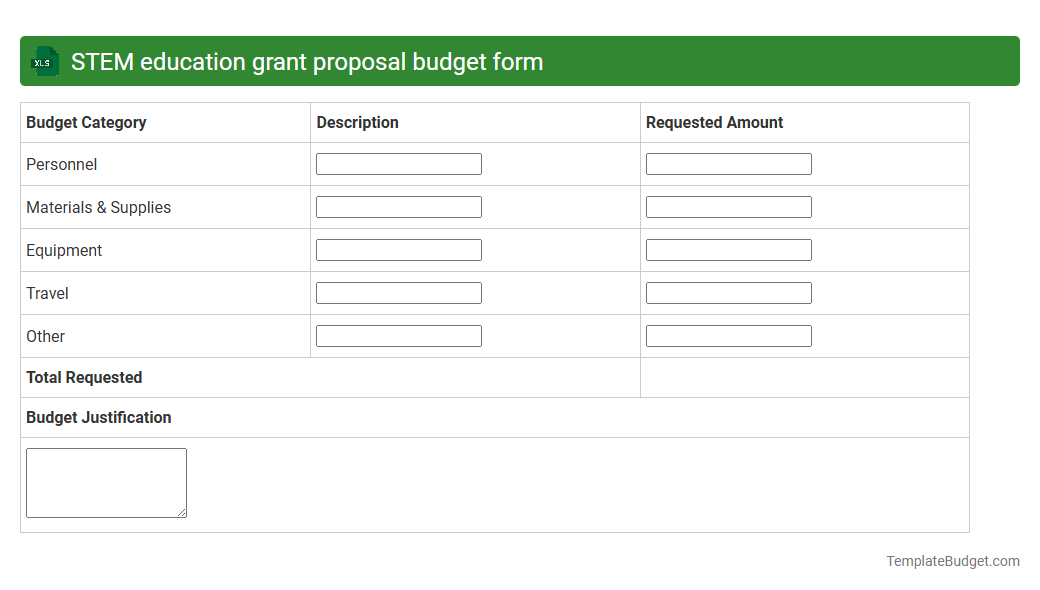The width and height of the screenshot is (1040, 590).
Task: Click the Travel description input field
Action: tap(398, 292)
